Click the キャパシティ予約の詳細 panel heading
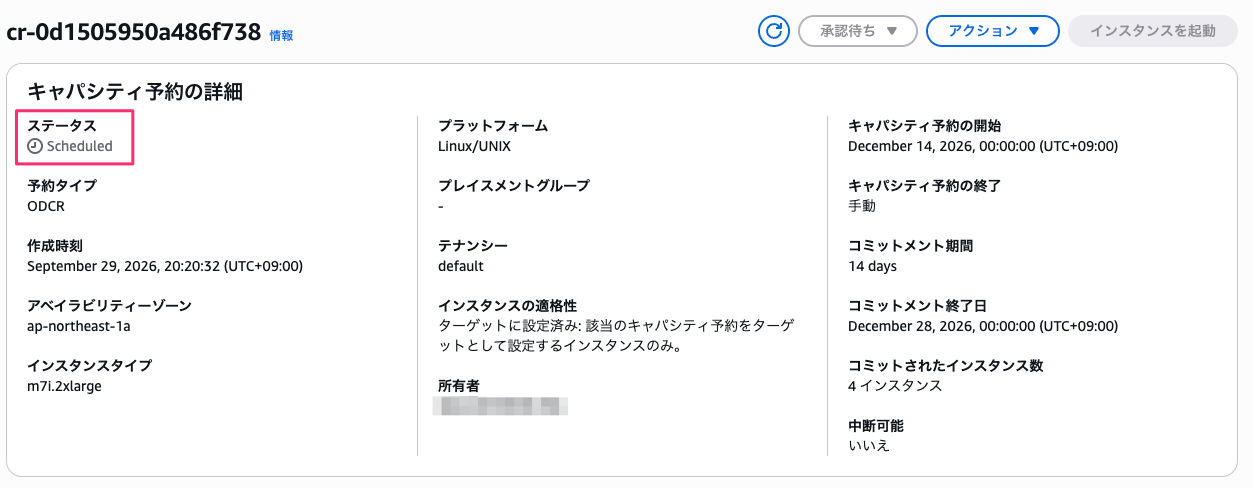This screenshot has width=1253, height=488. click(135, 92)
